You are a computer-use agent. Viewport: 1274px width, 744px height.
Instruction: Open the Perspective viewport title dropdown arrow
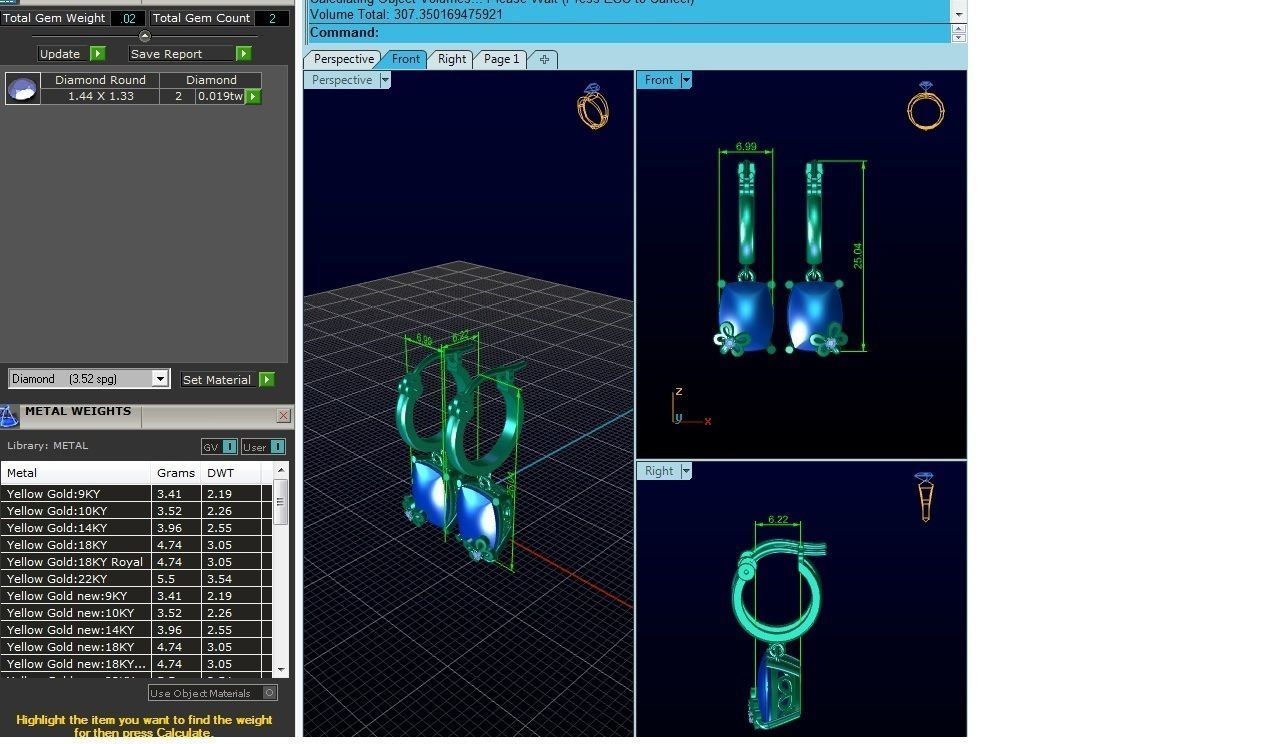pos(385,80)
